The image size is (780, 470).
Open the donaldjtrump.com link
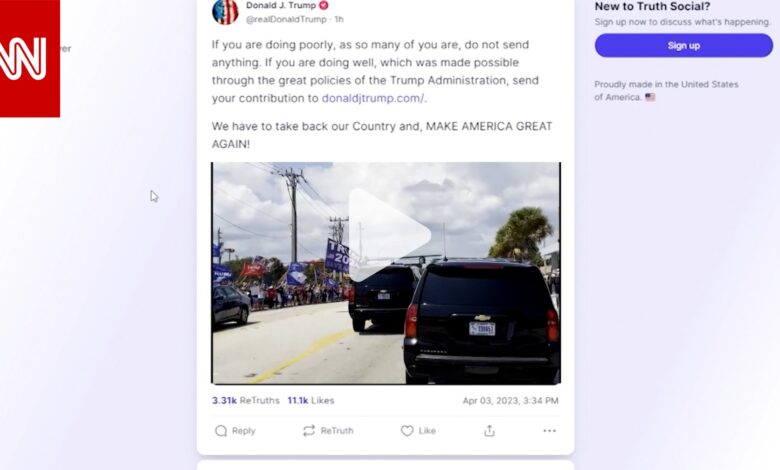click(x=373, y=98)
